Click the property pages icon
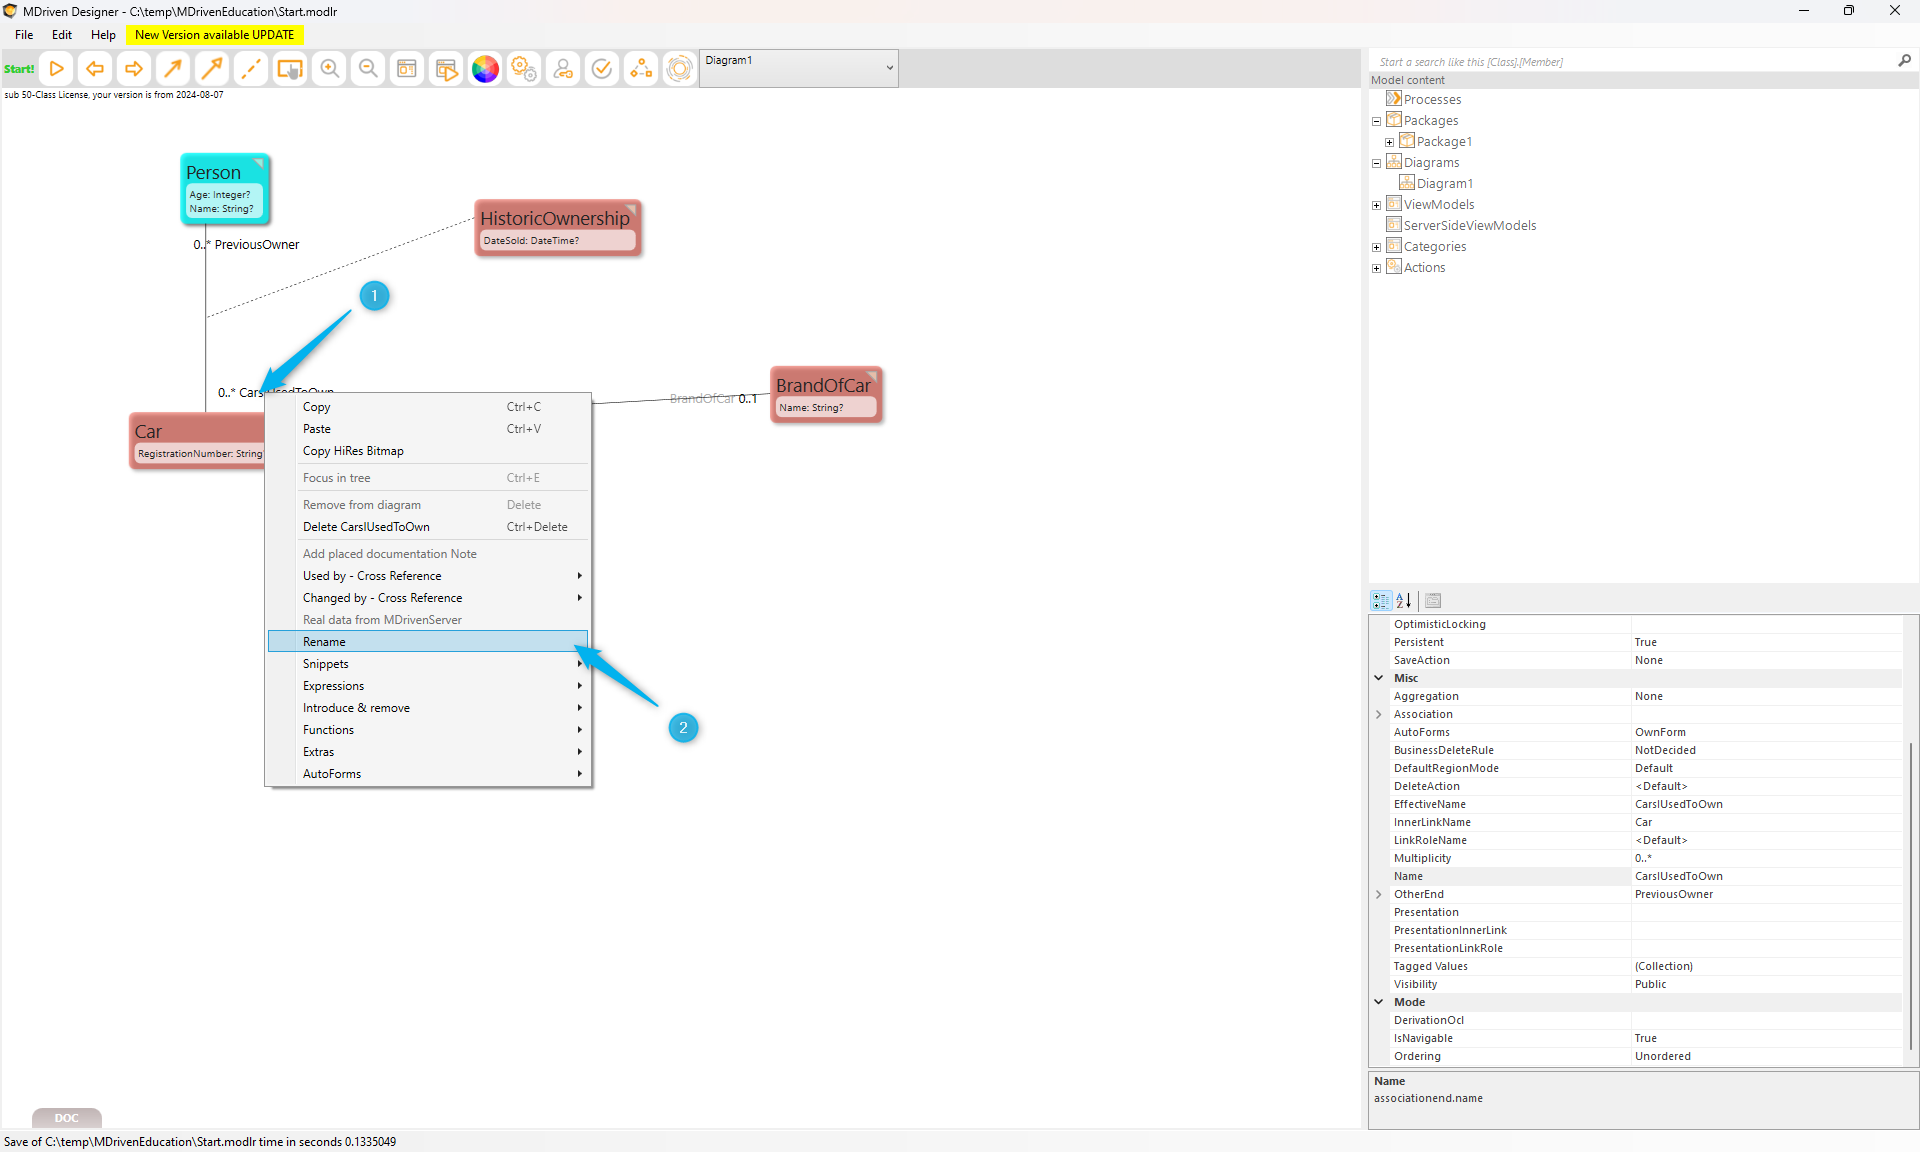Image resolution: width=1920 pixels, height=1152 pixels. click(1433, 601)
